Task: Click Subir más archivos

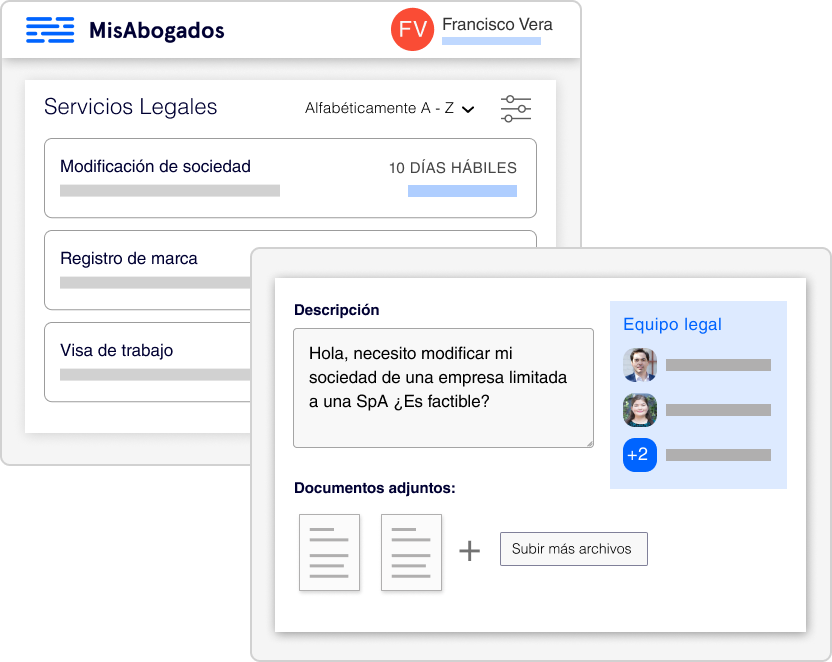Action: click(x=573, y=548)
